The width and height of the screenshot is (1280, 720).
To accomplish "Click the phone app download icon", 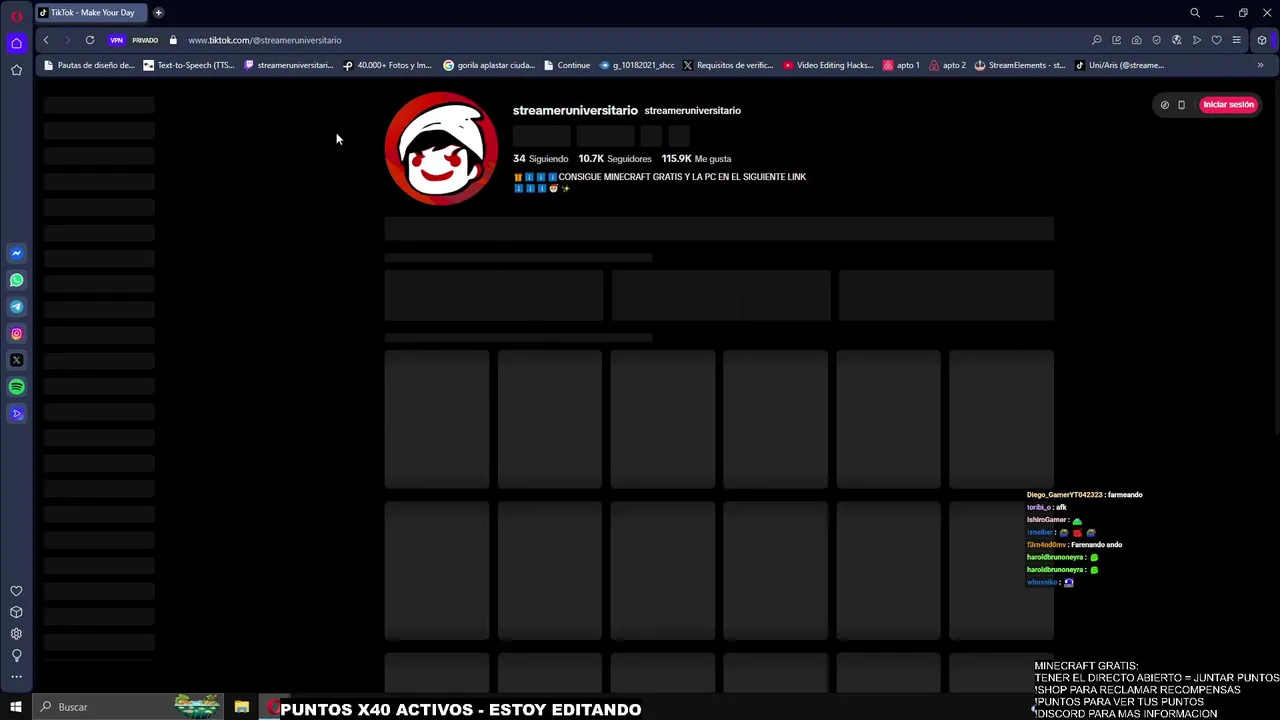I will tap(1181, 104).
